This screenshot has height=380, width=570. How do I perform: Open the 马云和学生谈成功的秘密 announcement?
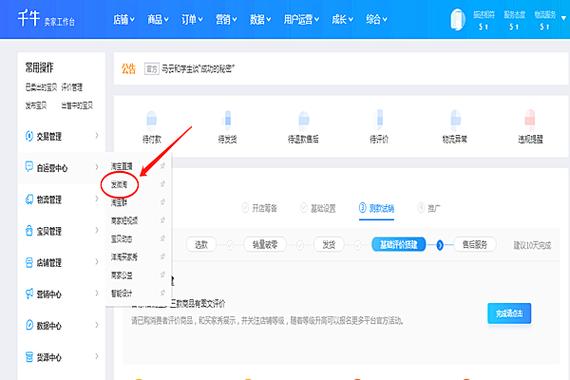(198, 69)
